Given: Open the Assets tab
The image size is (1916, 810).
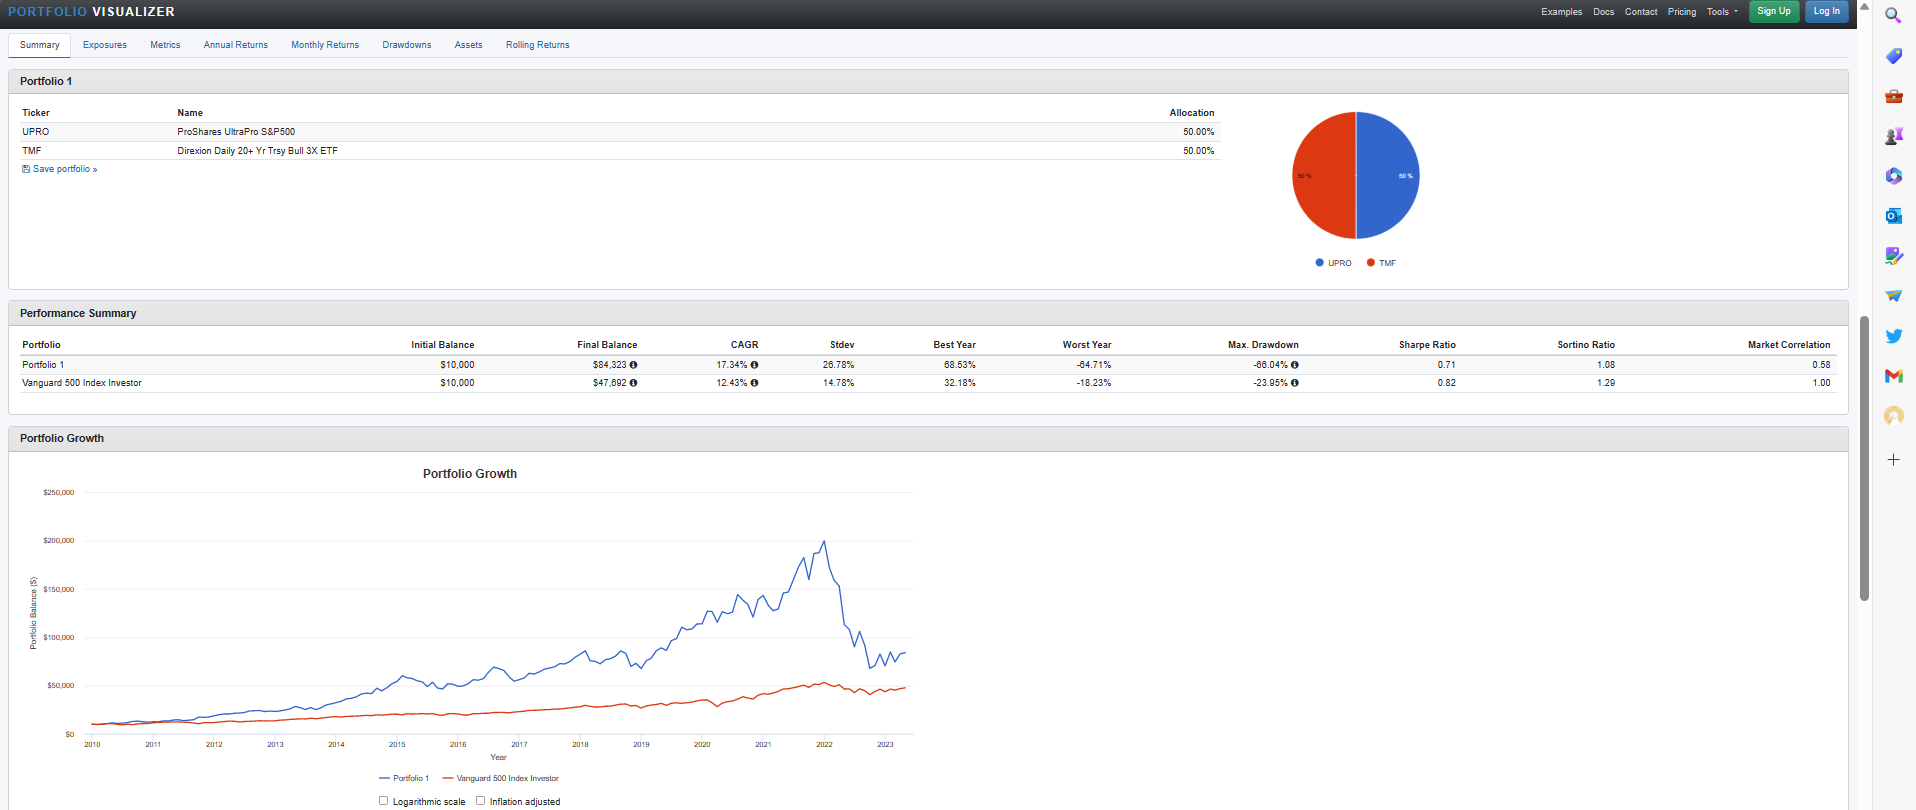Looking at the screenshot, I should pyautogui.click(x=468, y=45).
